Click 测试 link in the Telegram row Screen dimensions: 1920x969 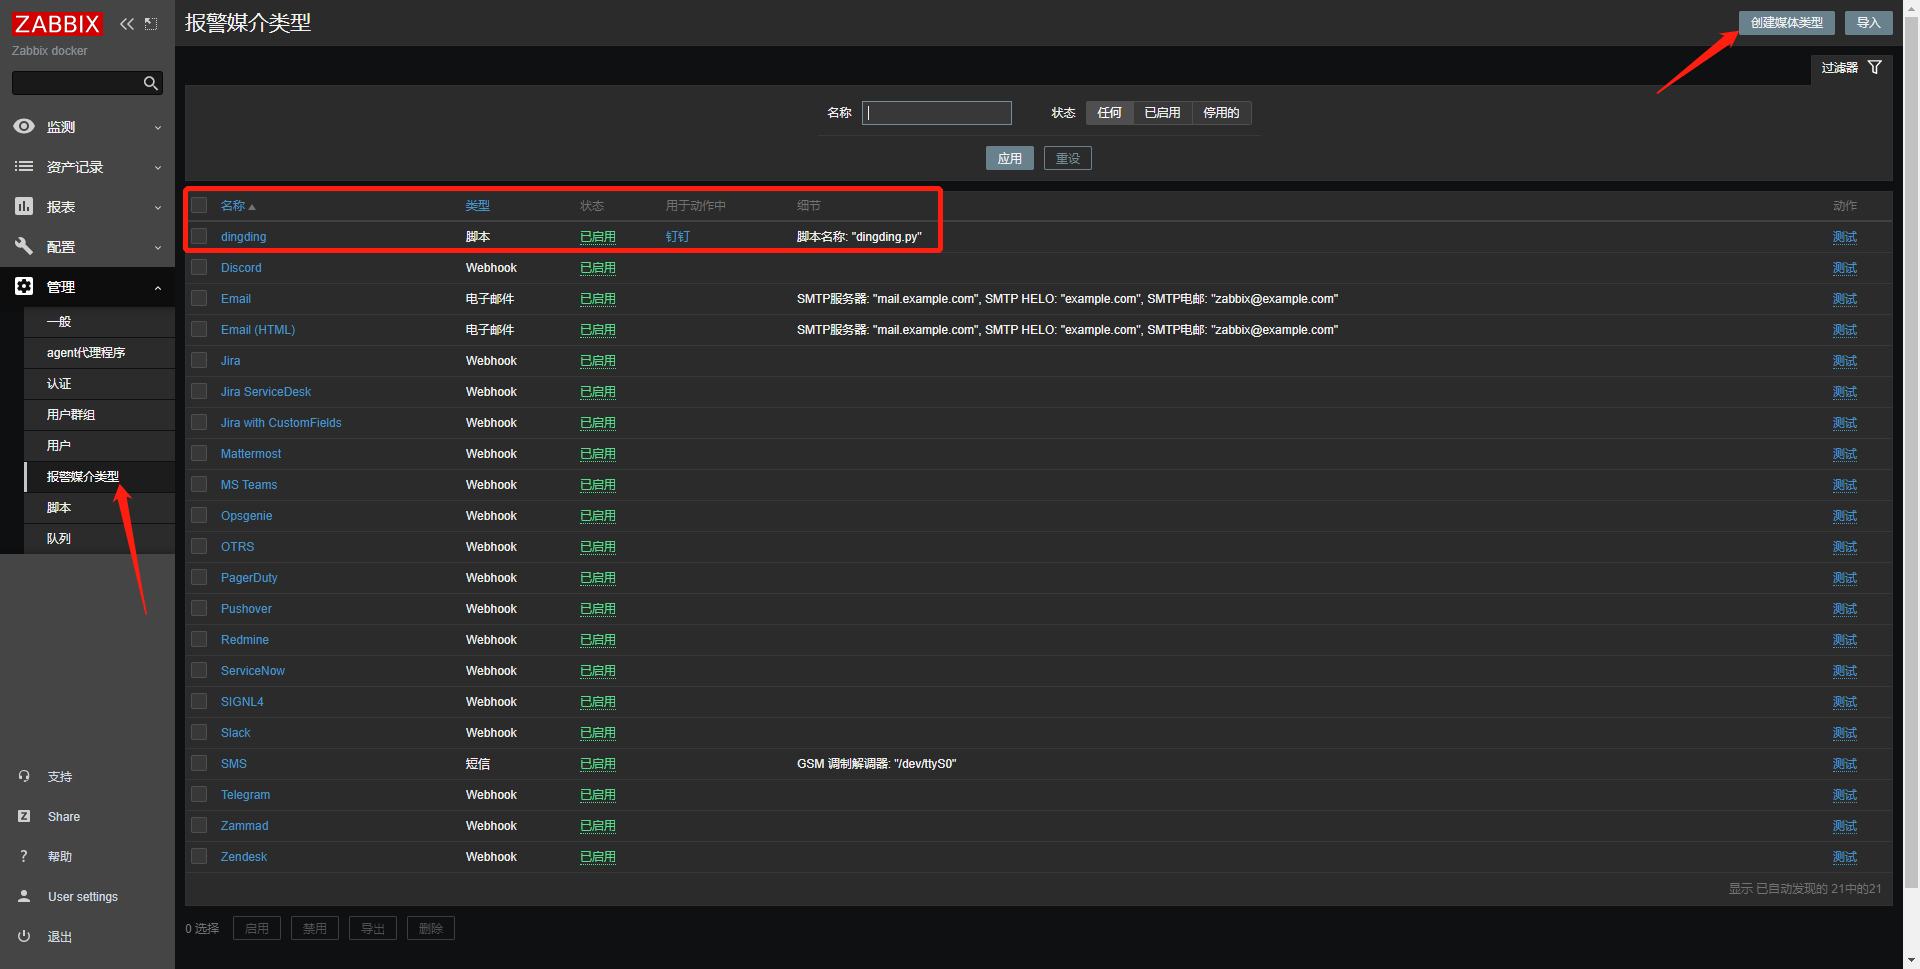coord(1845,795)
